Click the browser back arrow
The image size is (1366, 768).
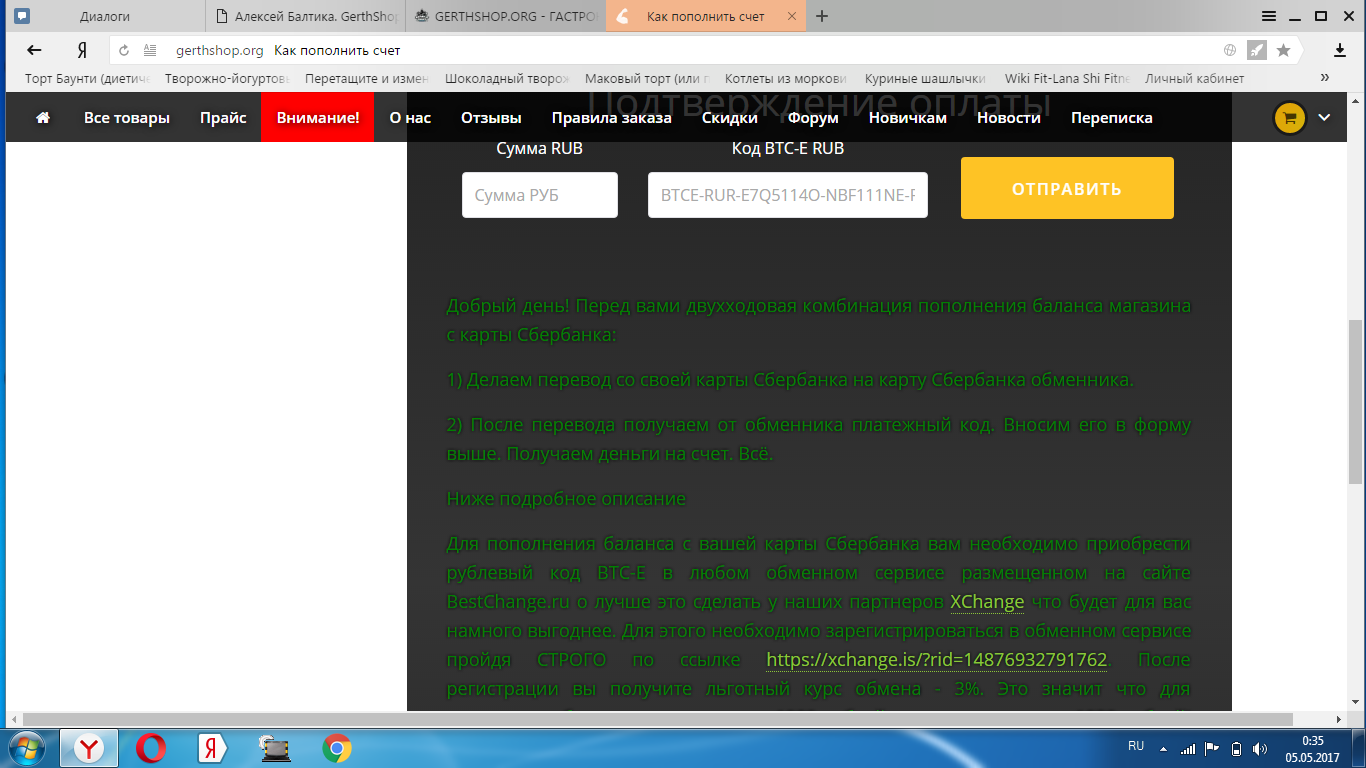pos(35,50)
